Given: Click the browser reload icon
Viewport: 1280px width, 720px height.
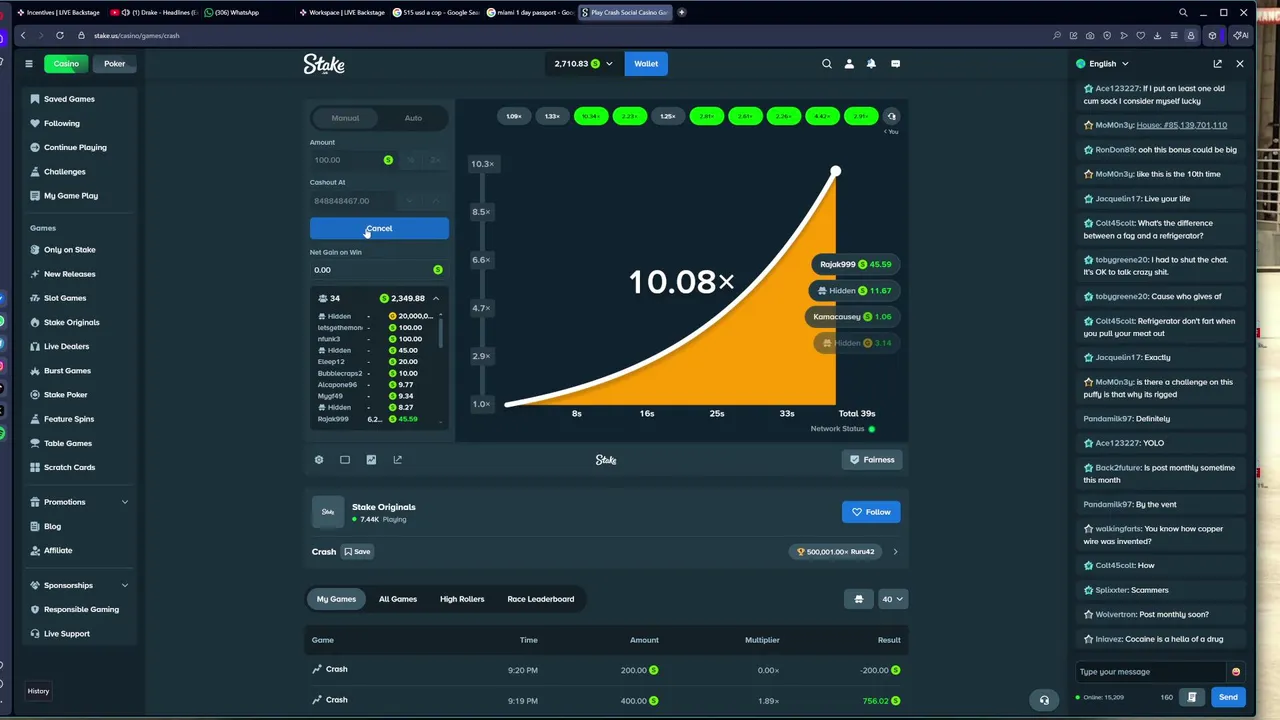Looking at the screenshot, I should pos(60,35).
